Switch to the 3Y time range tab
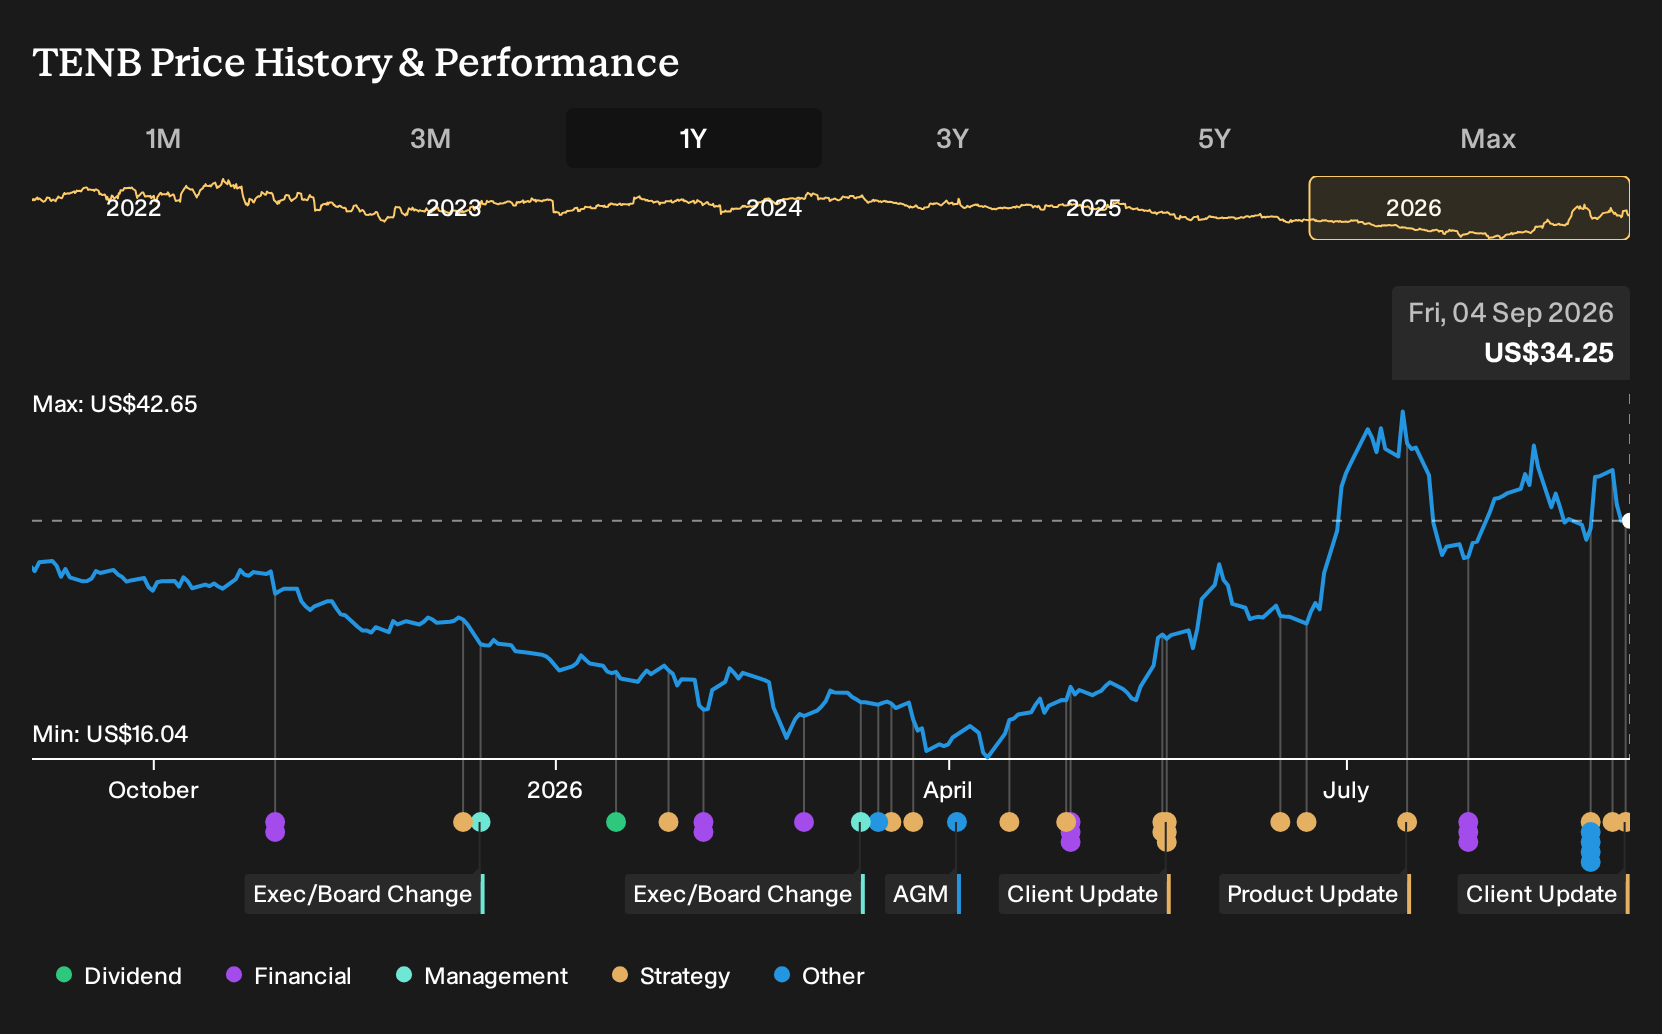 [x=952, y=138]
